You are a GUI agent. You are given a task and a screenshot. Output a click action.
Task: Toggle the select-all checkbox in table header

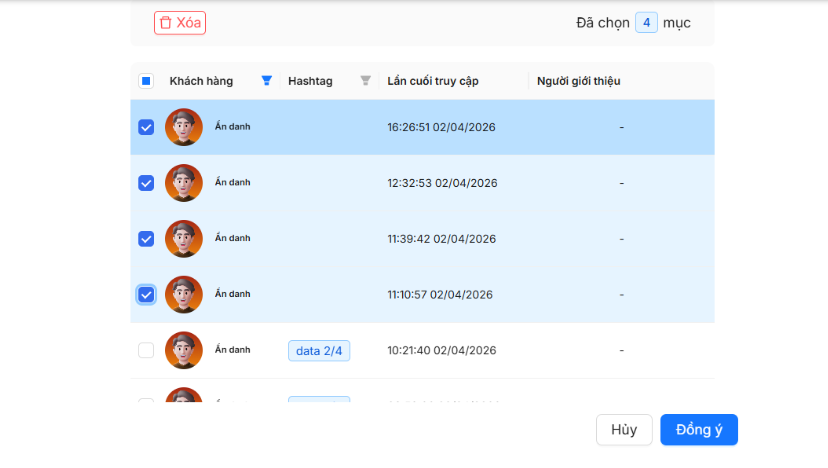[x=146, y=81]
